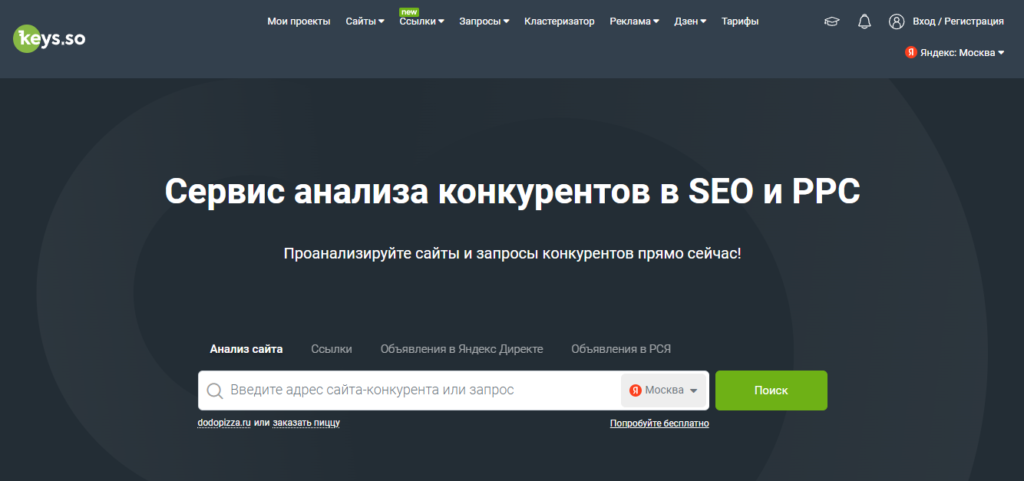
Task: Click the Yandex icon in Москва selector
Action: click(x=635, y=390)
